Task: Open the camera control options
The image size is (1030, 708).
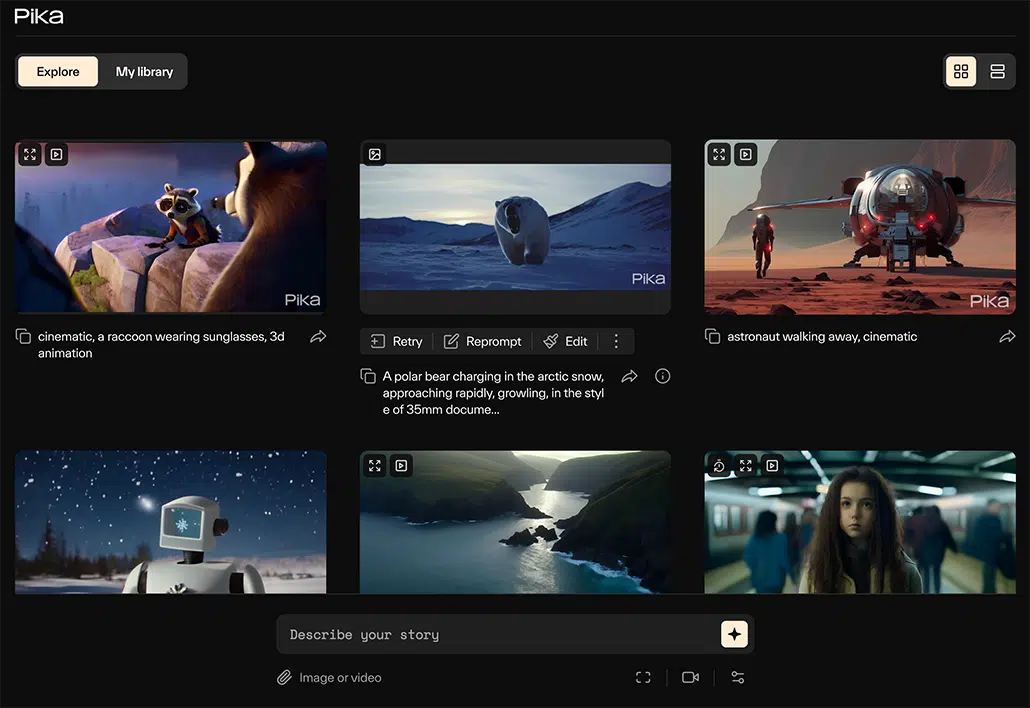Action: pos(690,677)
